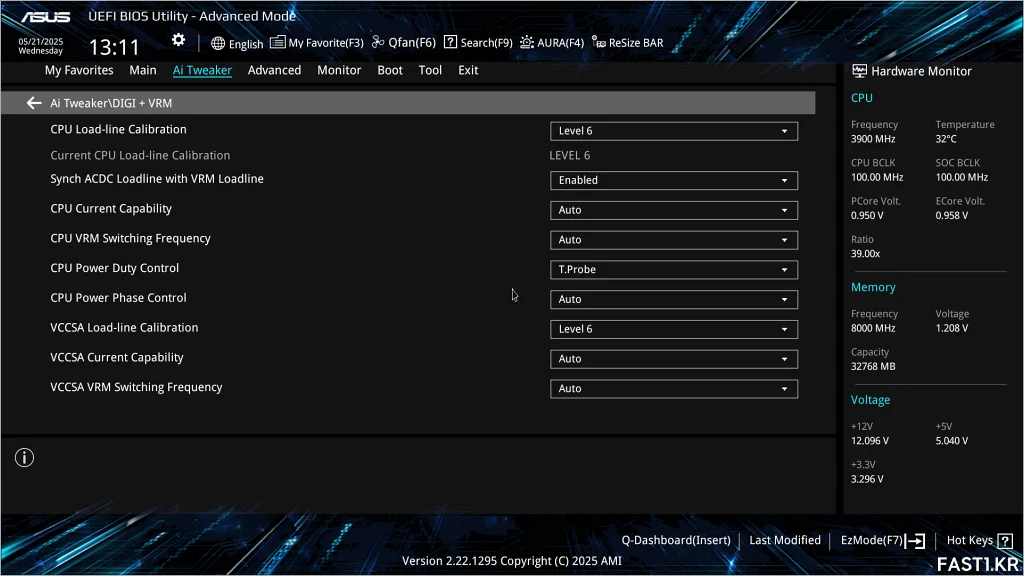1024x576 pixels.
Task: Click the Qfan fan icon
Action: (x=378, y=42)
